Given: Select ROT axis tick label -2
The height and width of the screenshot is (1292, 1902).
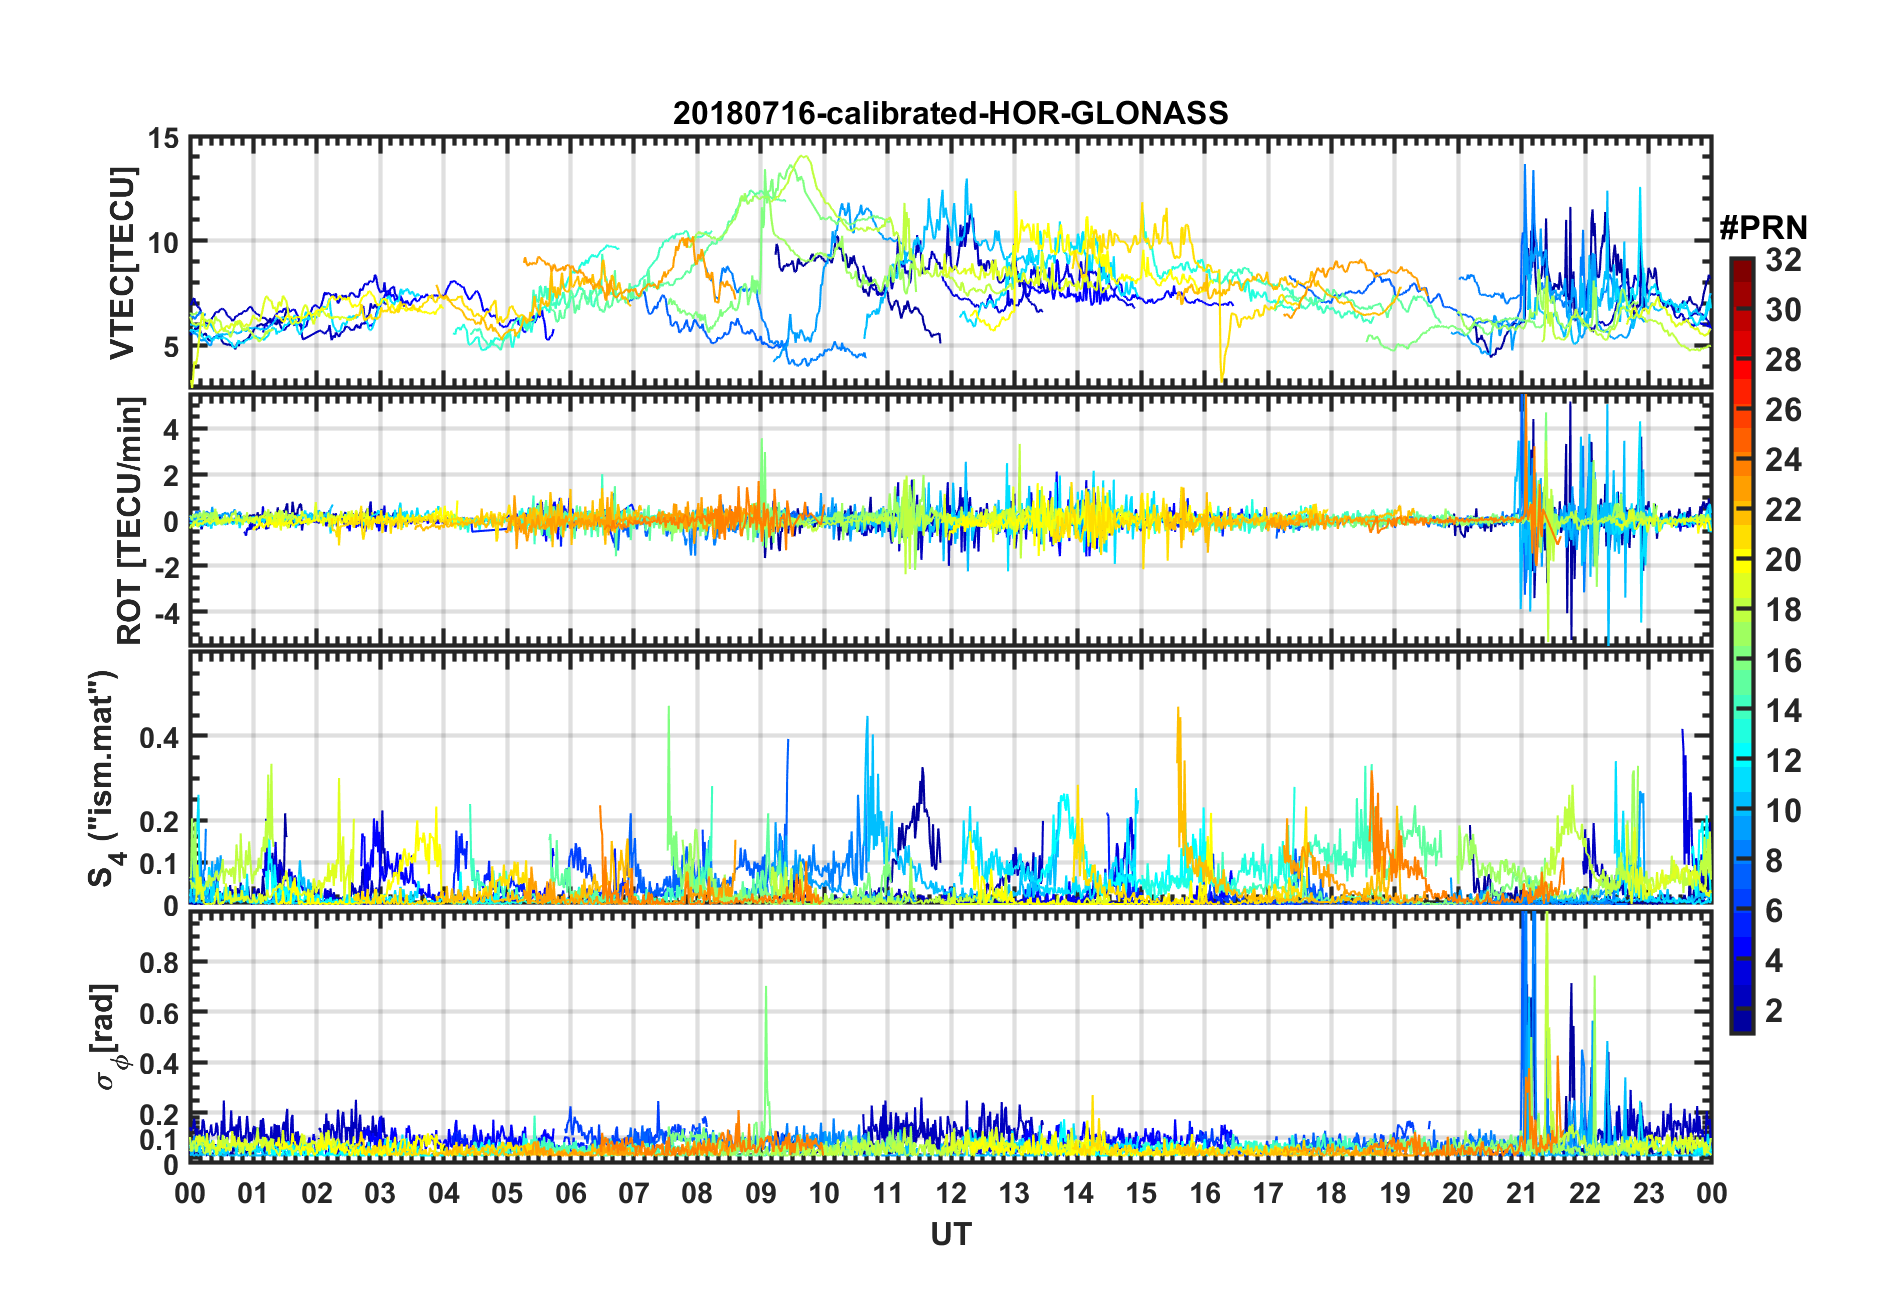Looking at the screenshot, I should (166, 566).
